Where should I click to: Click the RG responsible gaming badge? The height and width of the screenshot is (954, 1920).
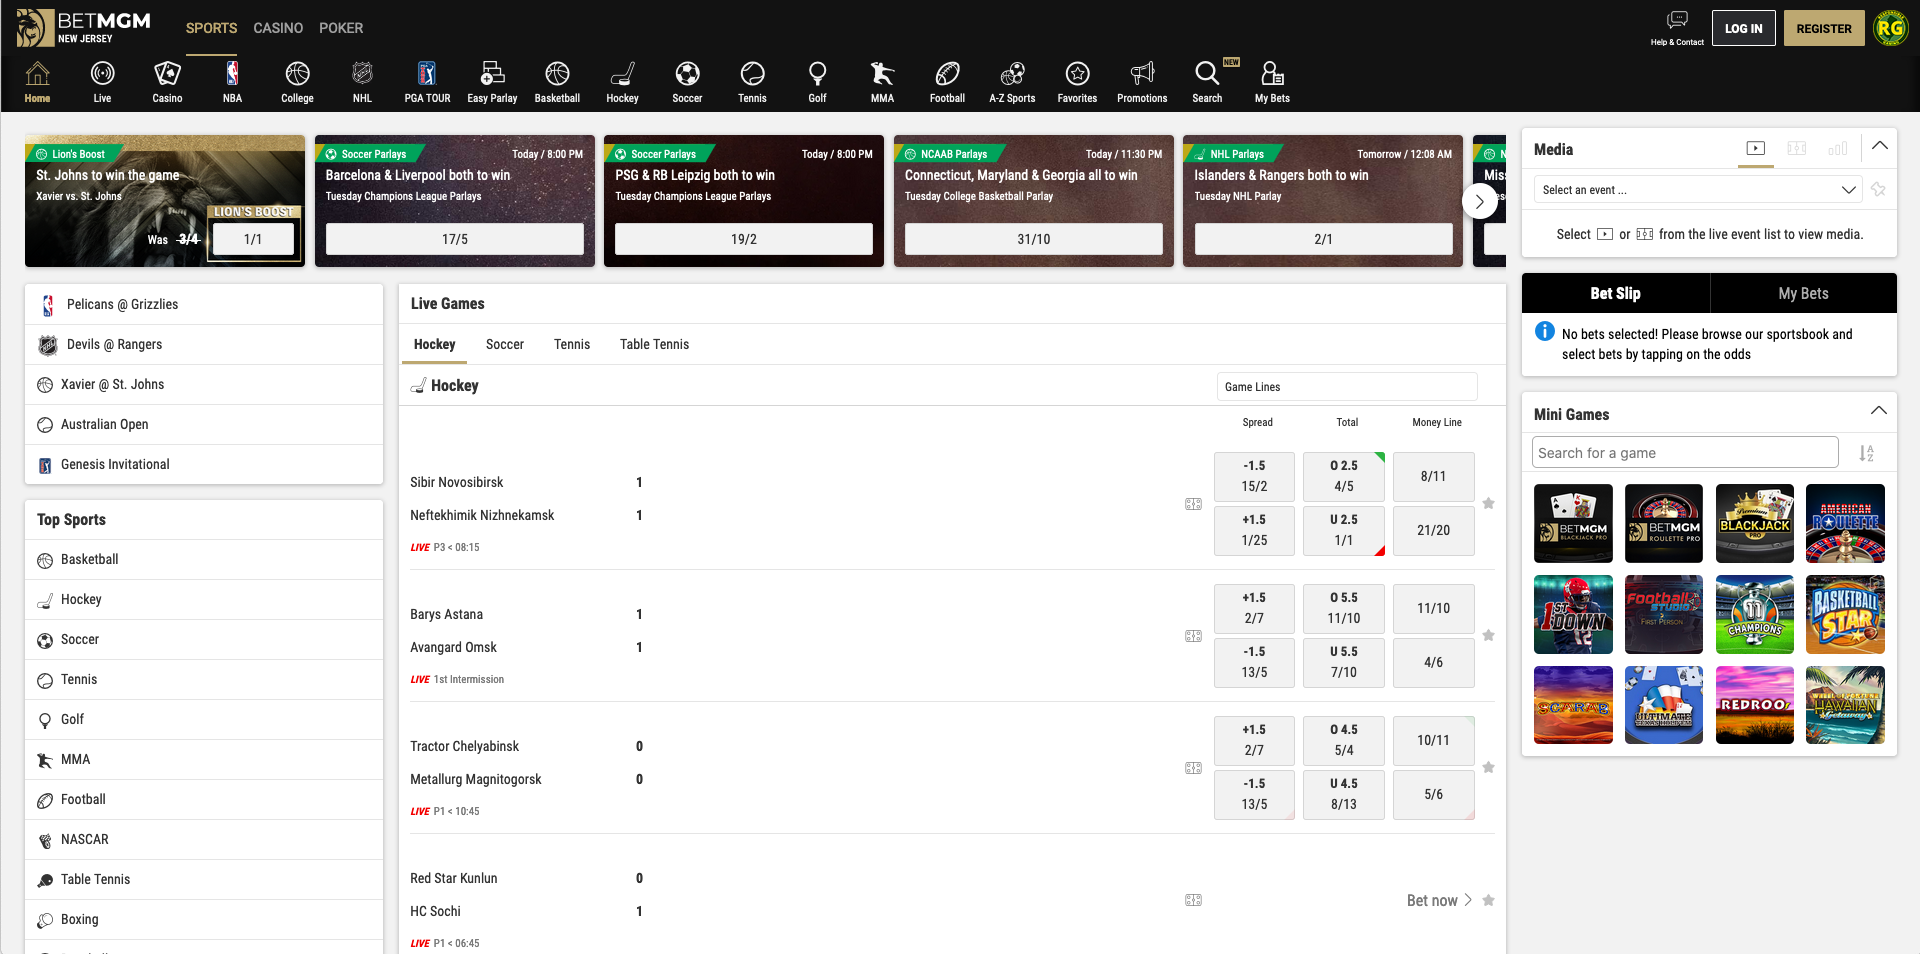[x=1890, y=28]
